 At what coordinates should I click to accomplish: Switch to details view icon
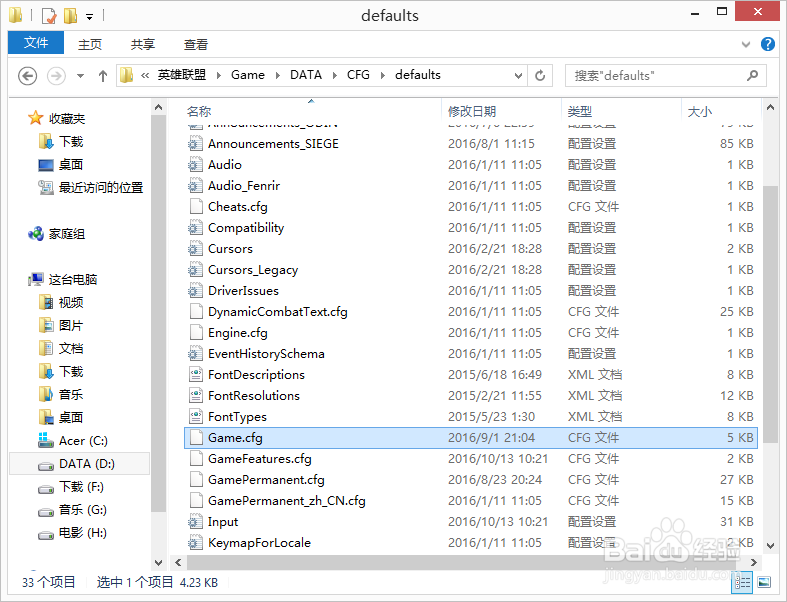[x=743, y=582]
